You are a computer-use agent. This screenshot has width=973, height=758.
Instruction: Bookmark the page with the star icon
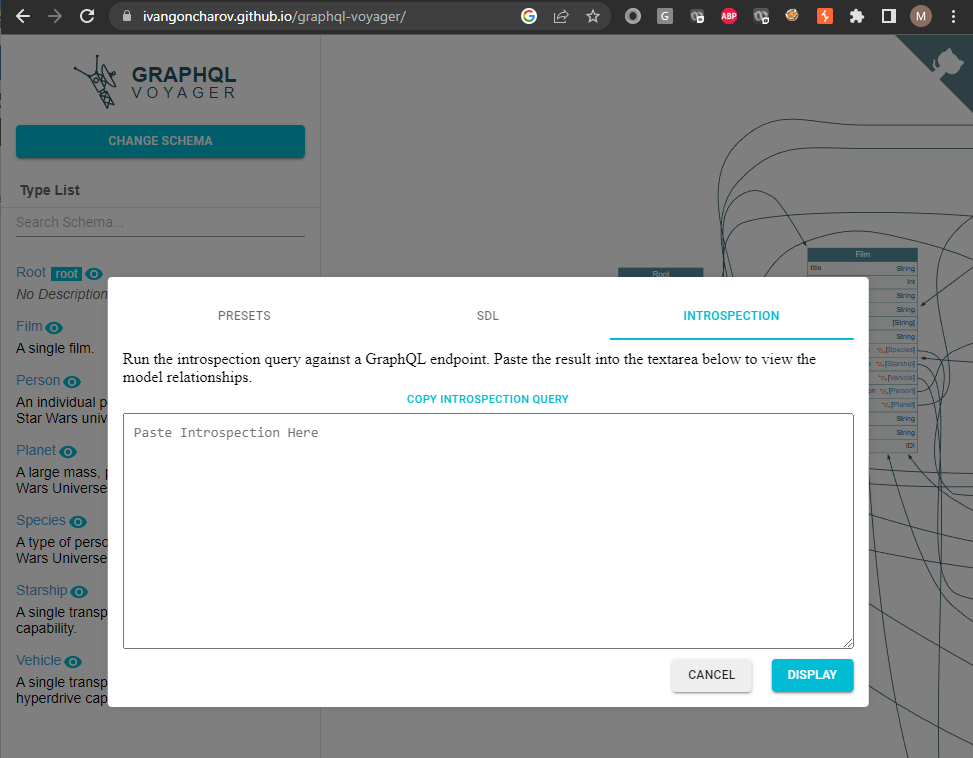tap(593, 16)
